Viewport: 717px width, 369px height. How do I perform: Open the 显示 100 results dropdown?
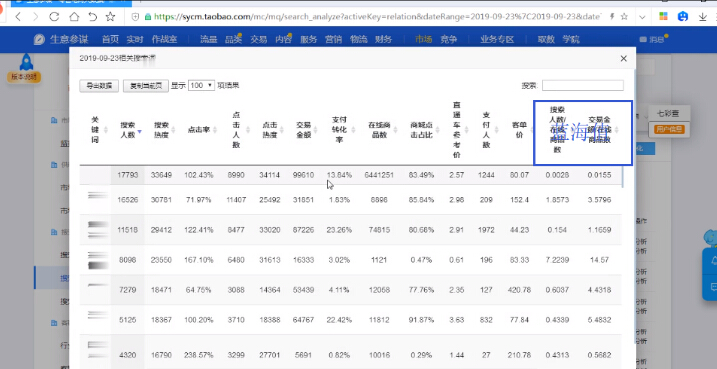201,86
